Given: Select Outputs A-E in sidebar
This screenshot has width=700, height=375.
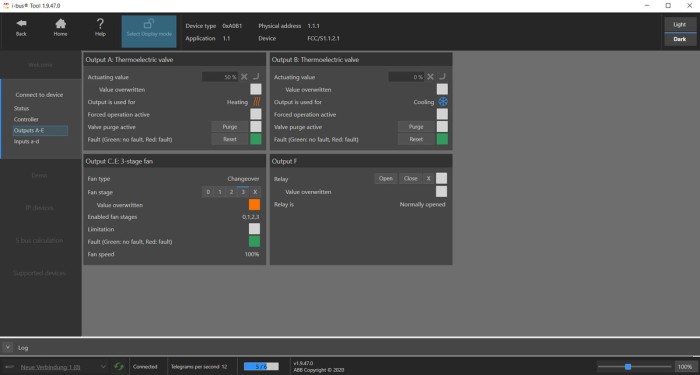Looking at the screenshot, I should tap(40, 130).
